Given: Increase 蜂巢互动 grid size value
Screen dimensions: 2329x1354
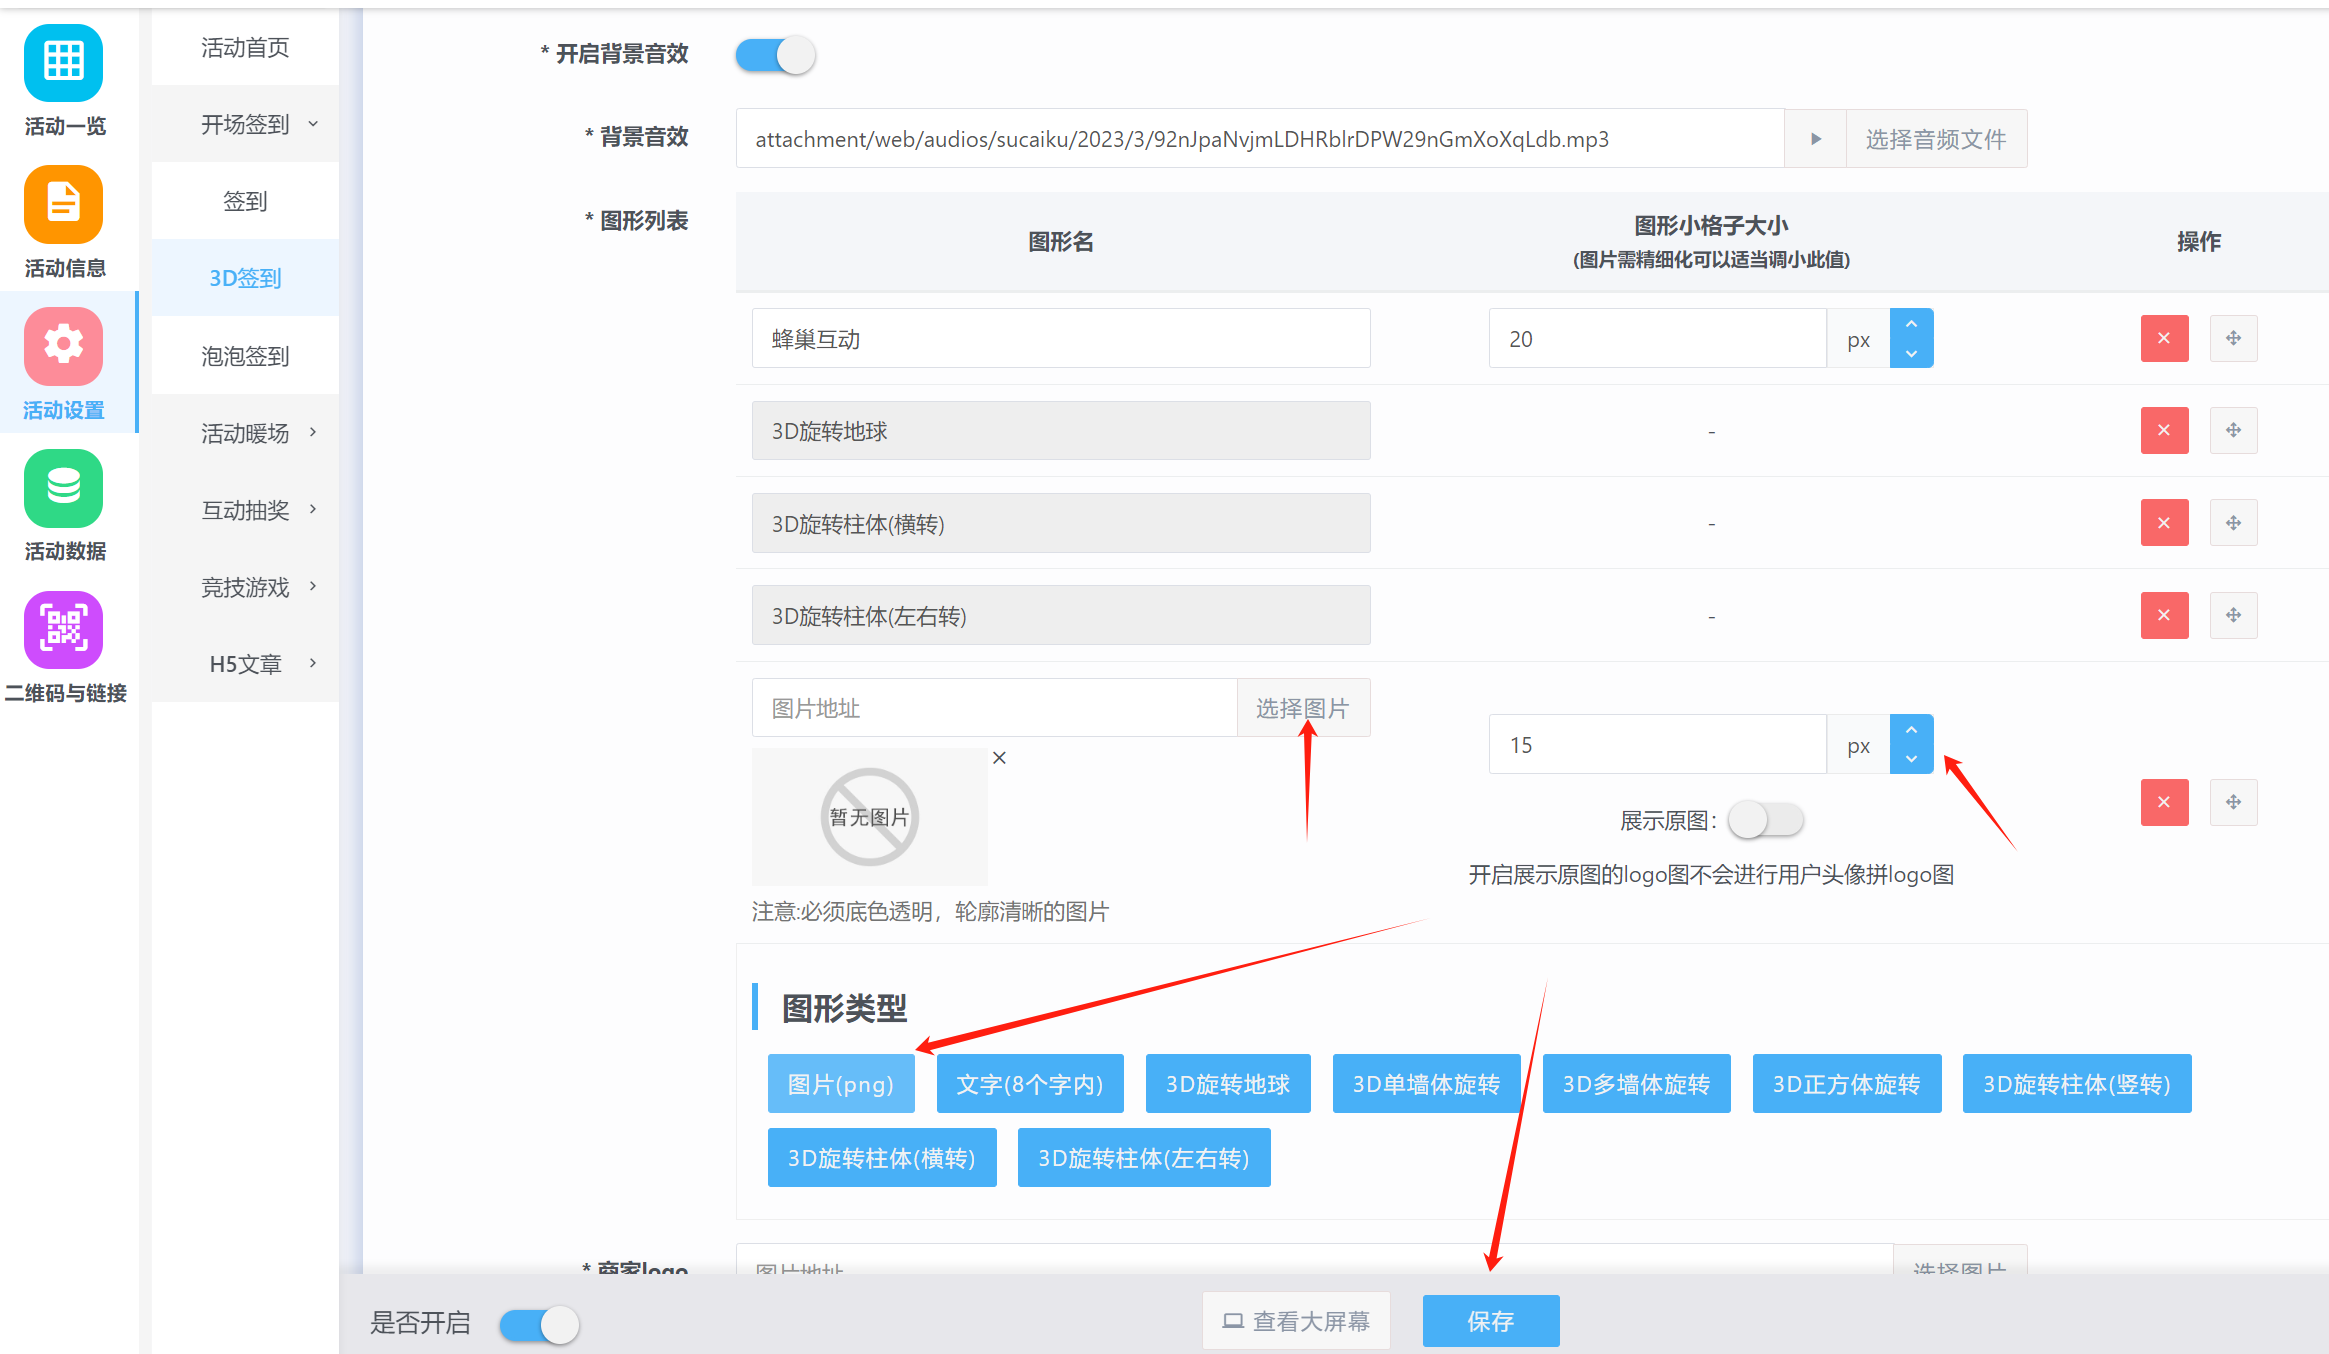Looking at the screenshot, I should tap(1911, 324).
